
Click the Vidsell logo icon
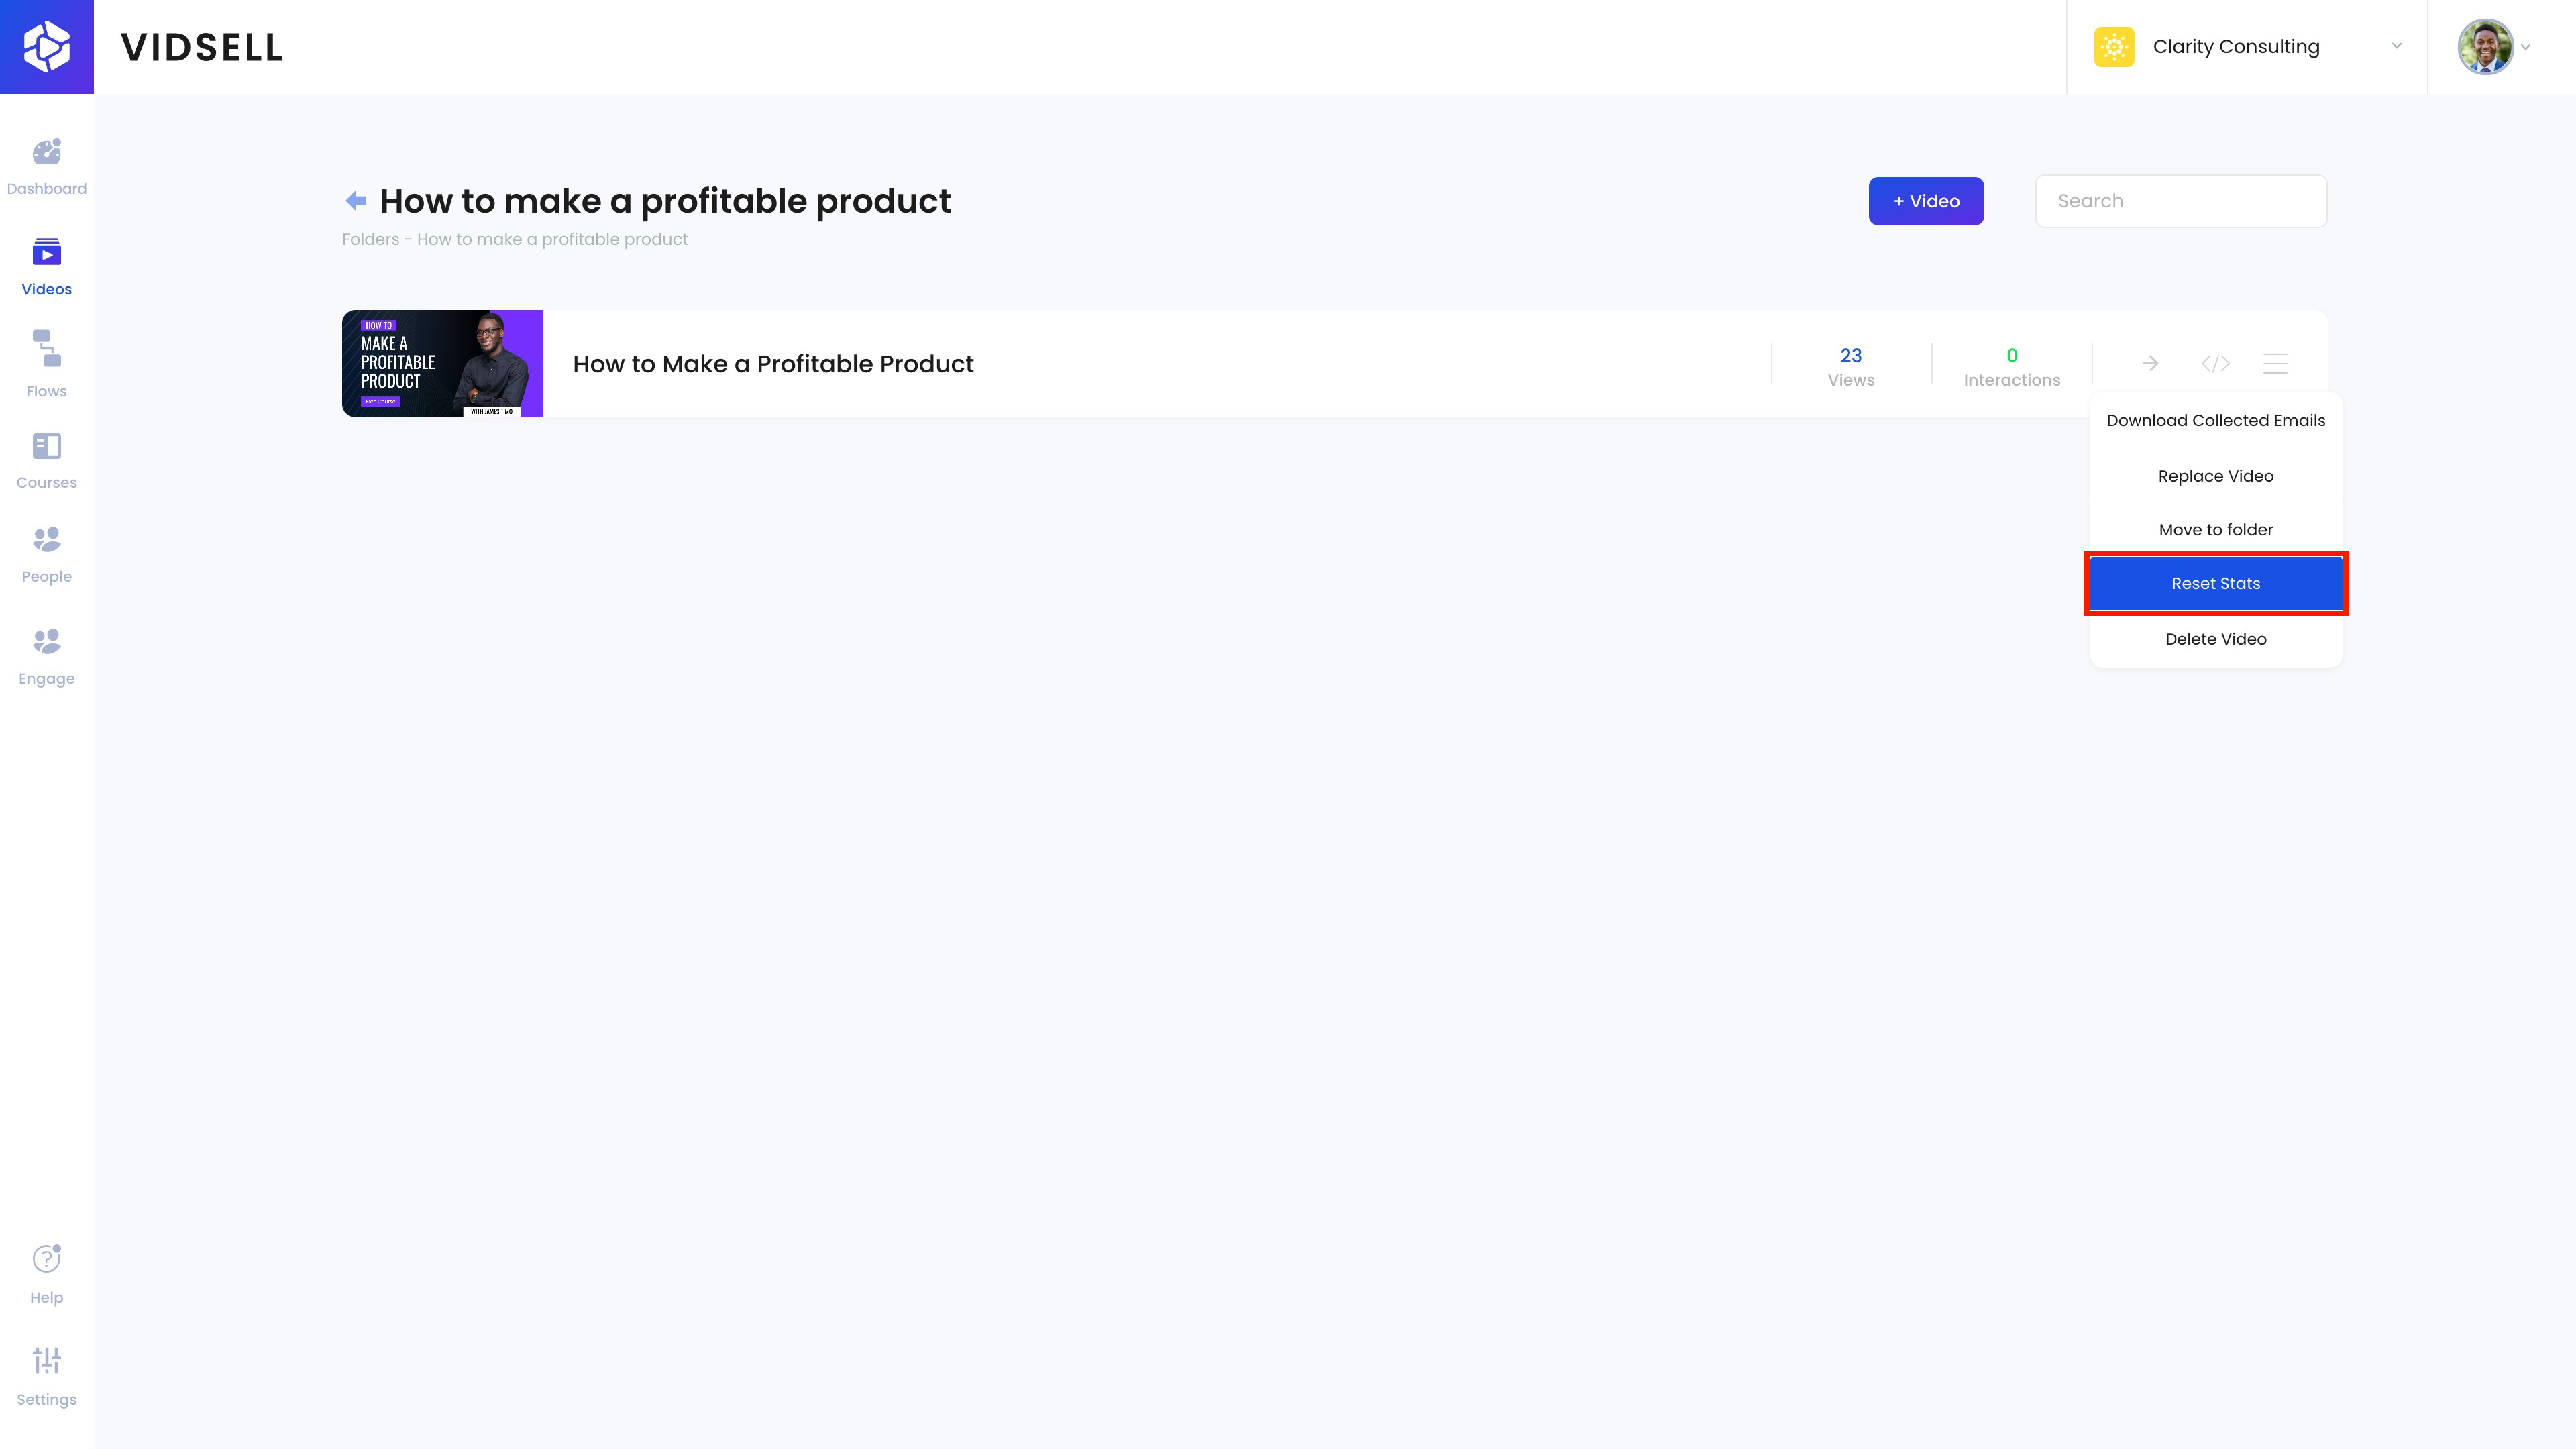(47, 47)
